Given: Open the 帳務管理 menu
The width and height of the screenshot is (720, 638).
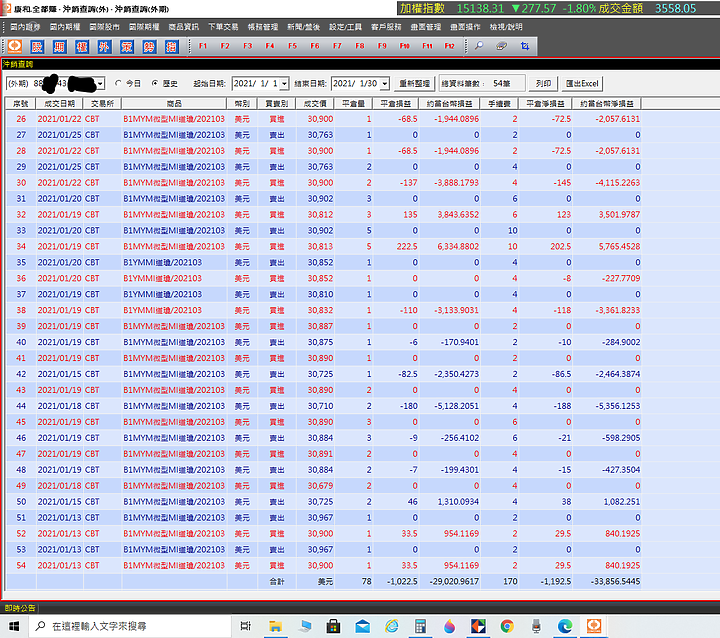Looking at the screenshot, I should coord(263,27).
